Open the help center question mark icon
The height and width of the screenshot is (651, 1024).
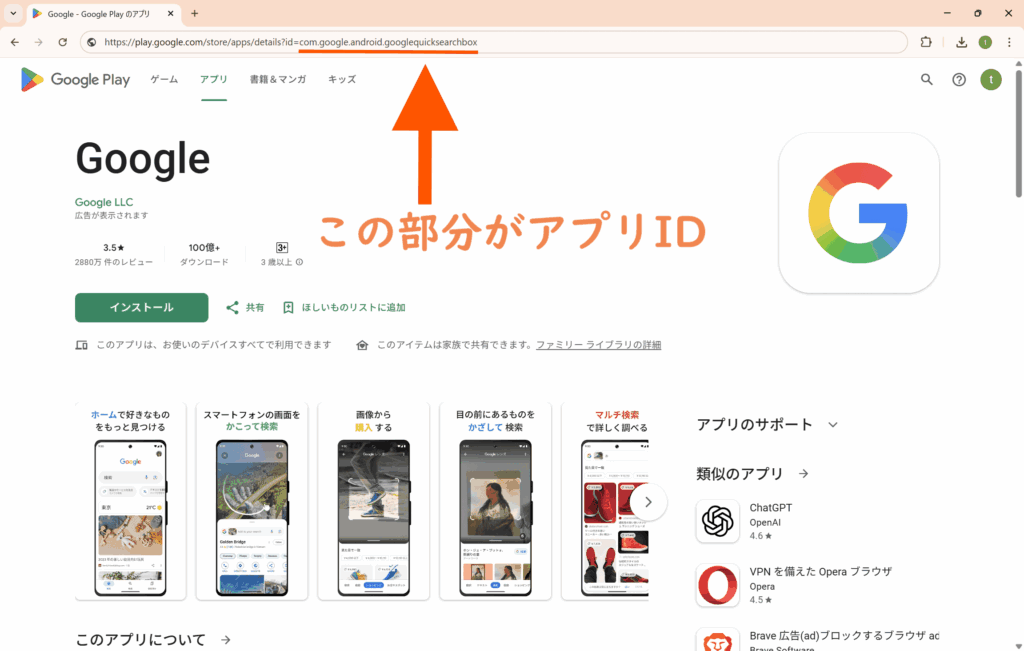[959, 80]
